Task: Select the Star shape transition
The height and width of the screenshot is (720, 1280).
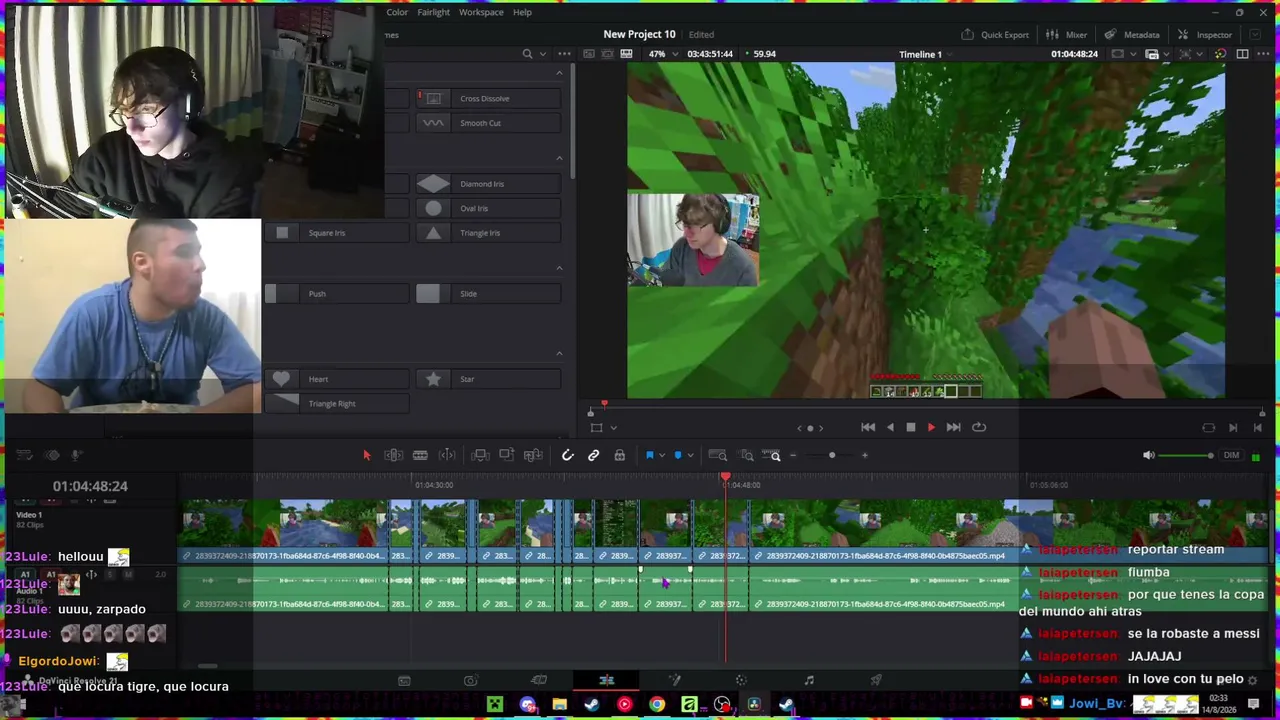Action: 488,379
